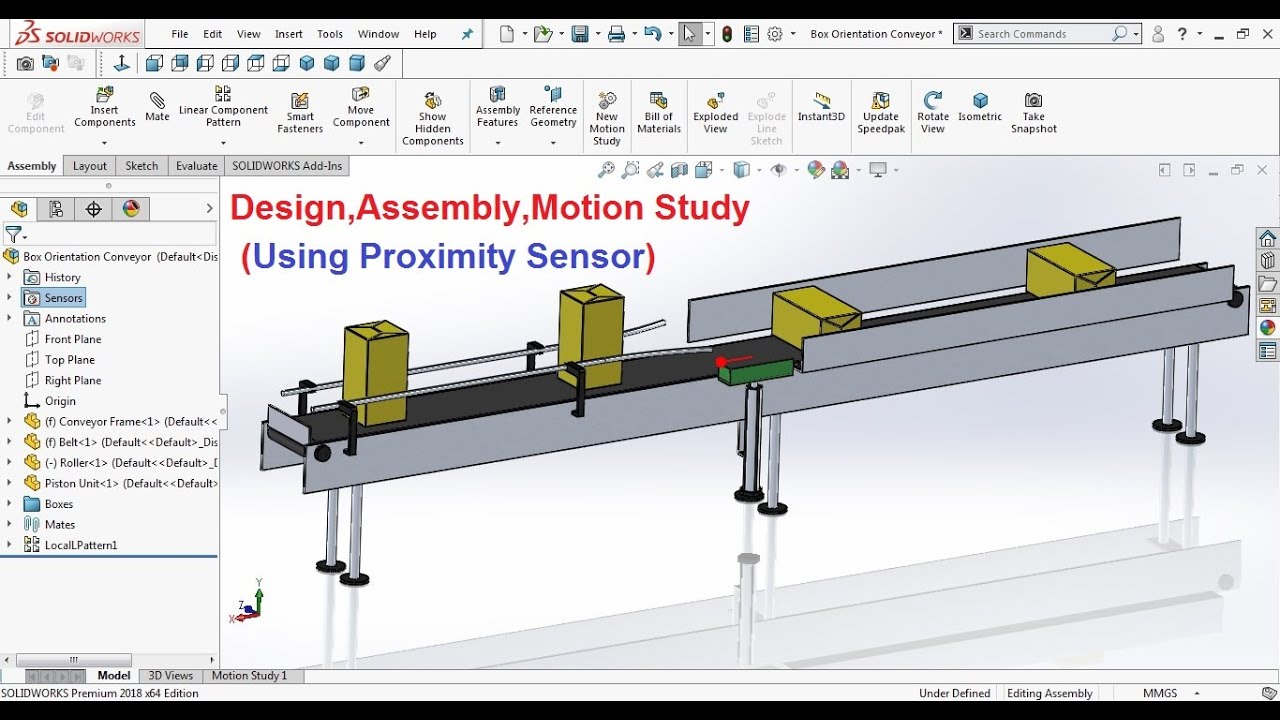1280x720 pixels.
Task: Click the Section View icon
Action: (680, 170)
